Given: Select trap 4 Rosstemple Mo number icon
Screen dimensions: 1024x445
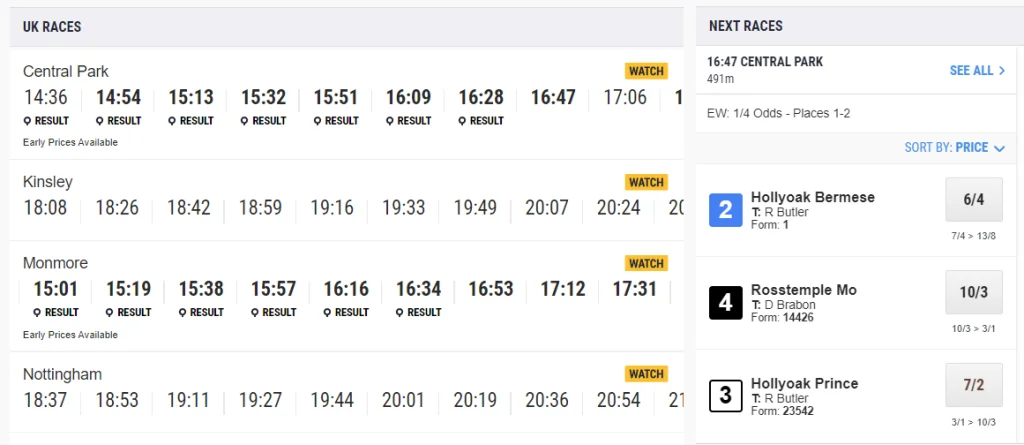Looking at the screenshot, I should [x=725, y=303].
